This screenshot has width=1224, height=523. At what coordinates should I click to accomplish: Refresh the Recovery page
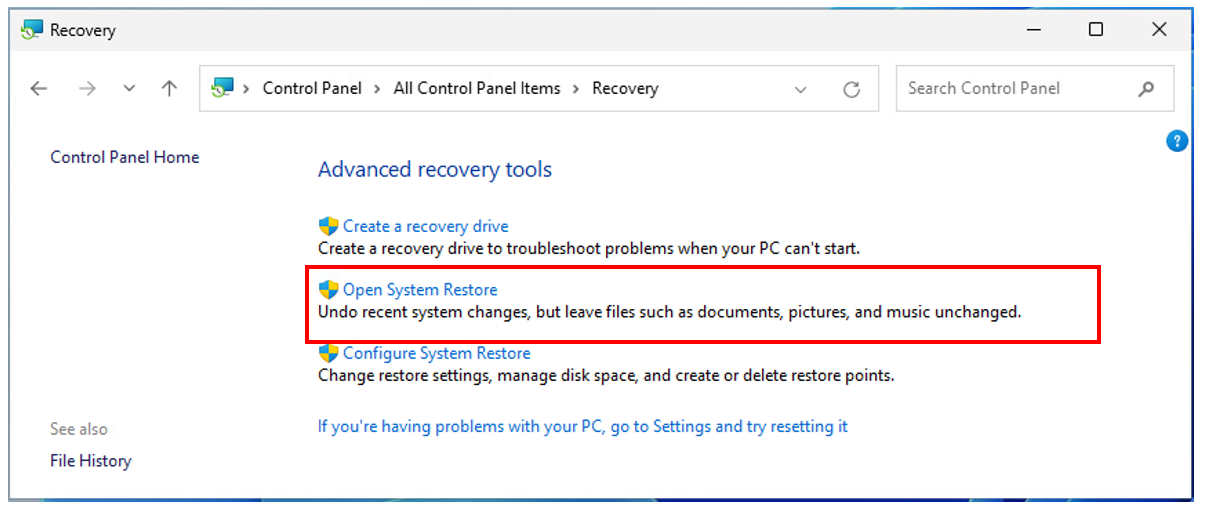[852, 89]
